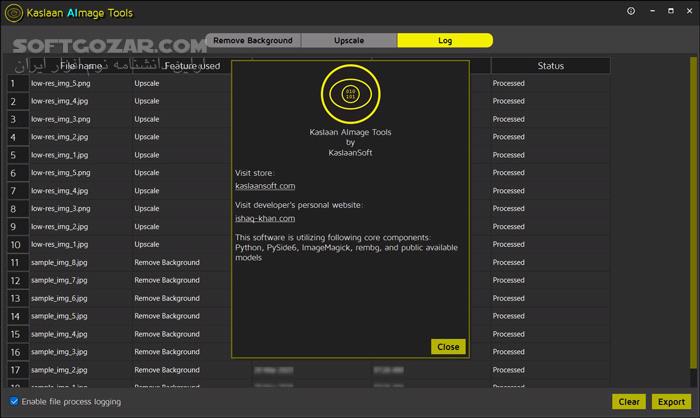The image size is (700, 418).
Task: Click the Status column header
Action: point(550,66)
